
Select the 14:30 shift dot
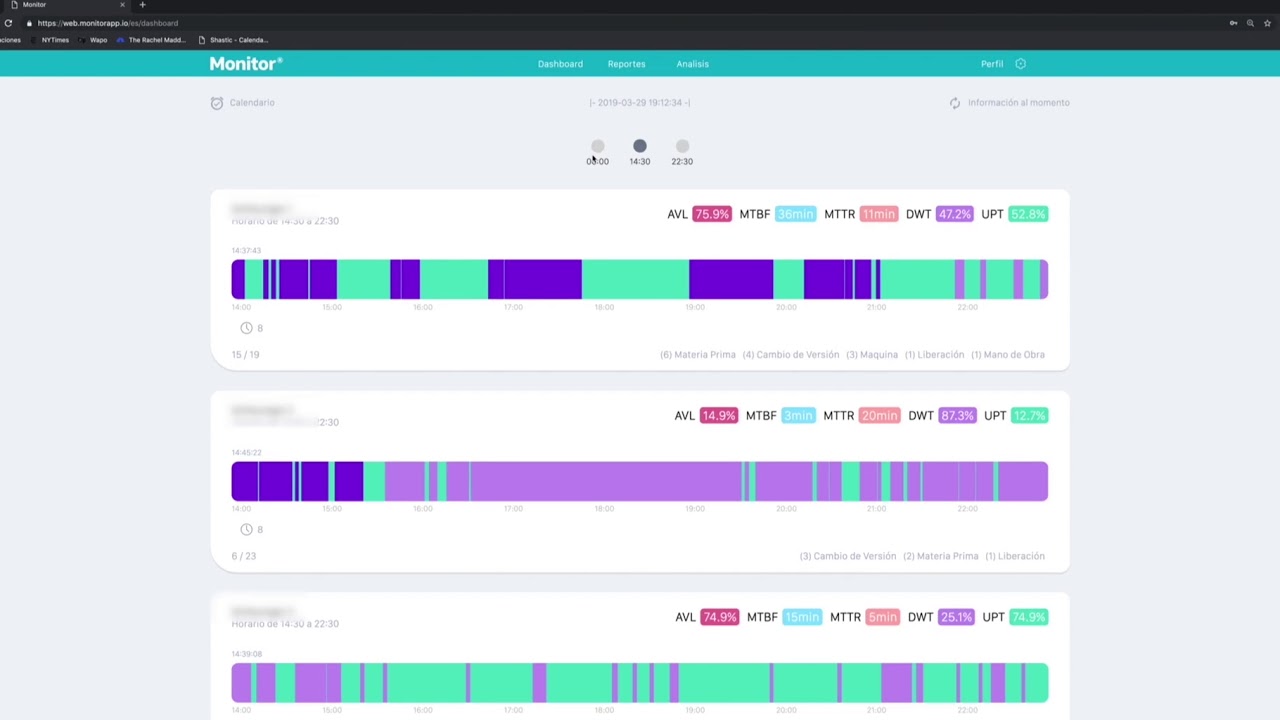tap(640, 146)
